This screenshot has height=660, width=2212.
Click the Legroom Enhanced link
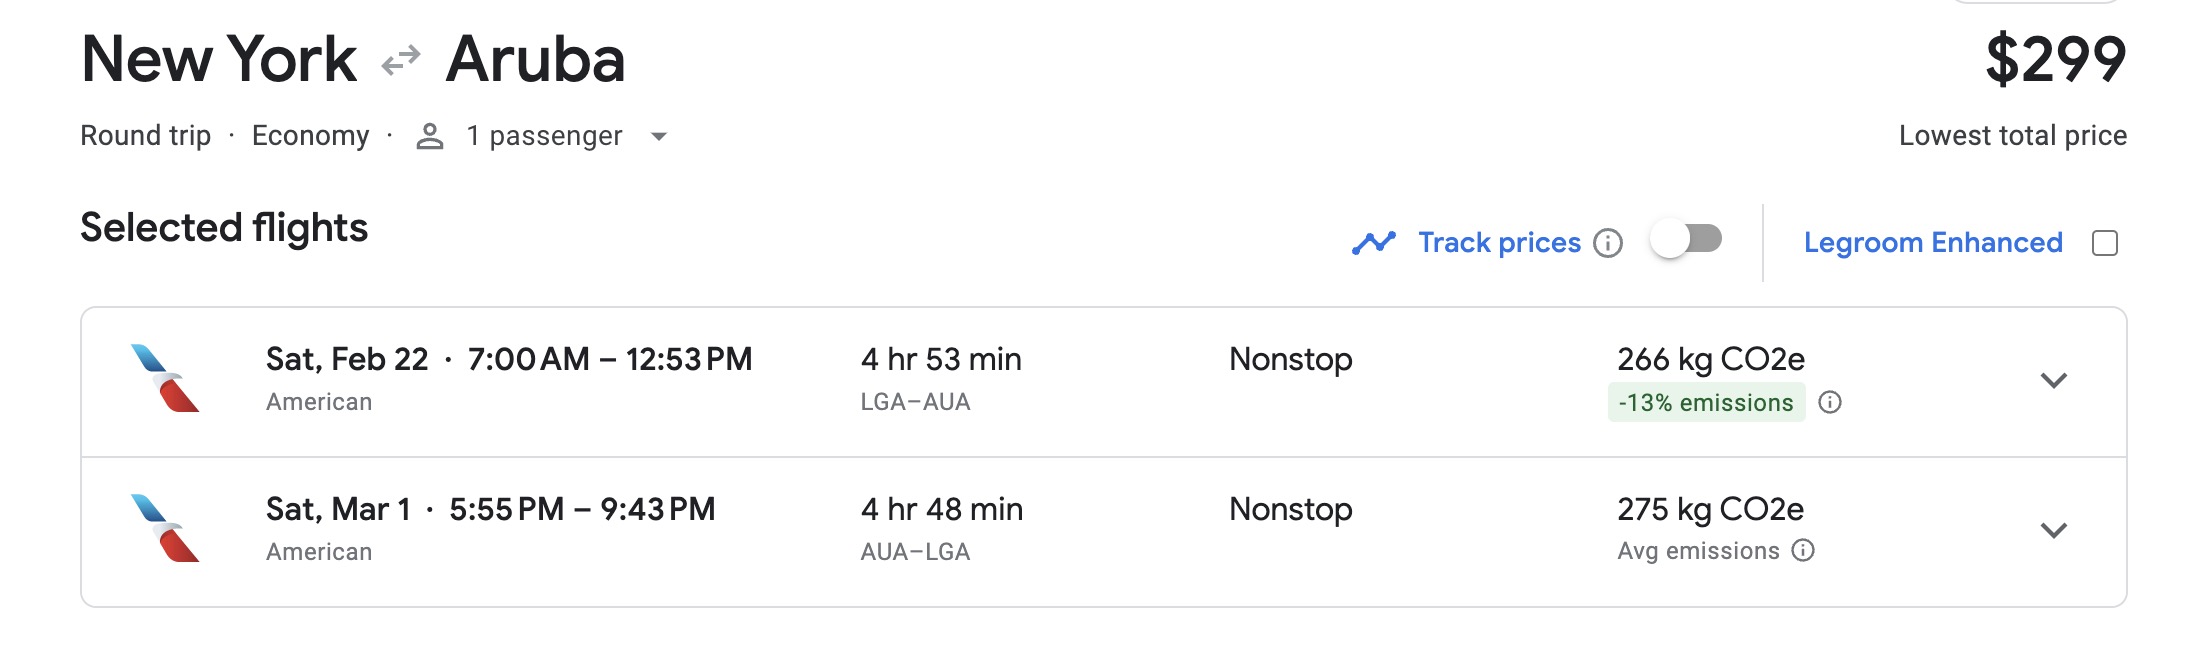1932,241
